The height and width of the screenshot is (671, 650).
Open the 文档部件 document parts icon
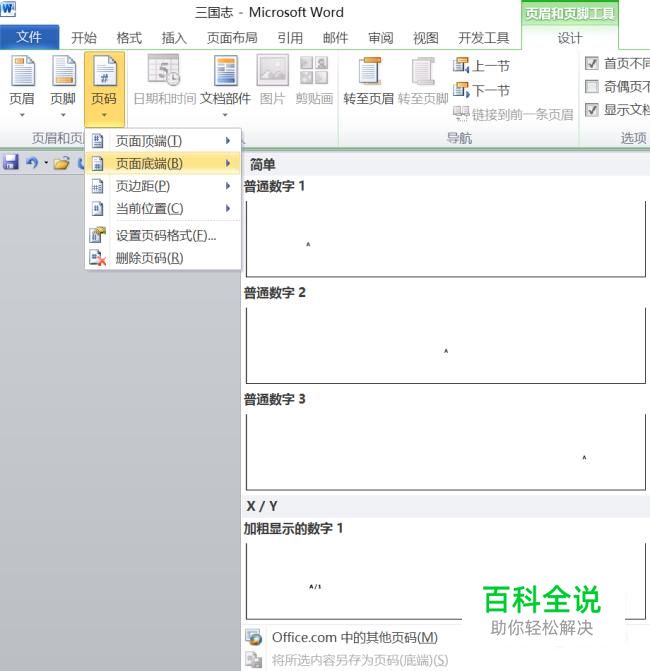click(226, 71)
